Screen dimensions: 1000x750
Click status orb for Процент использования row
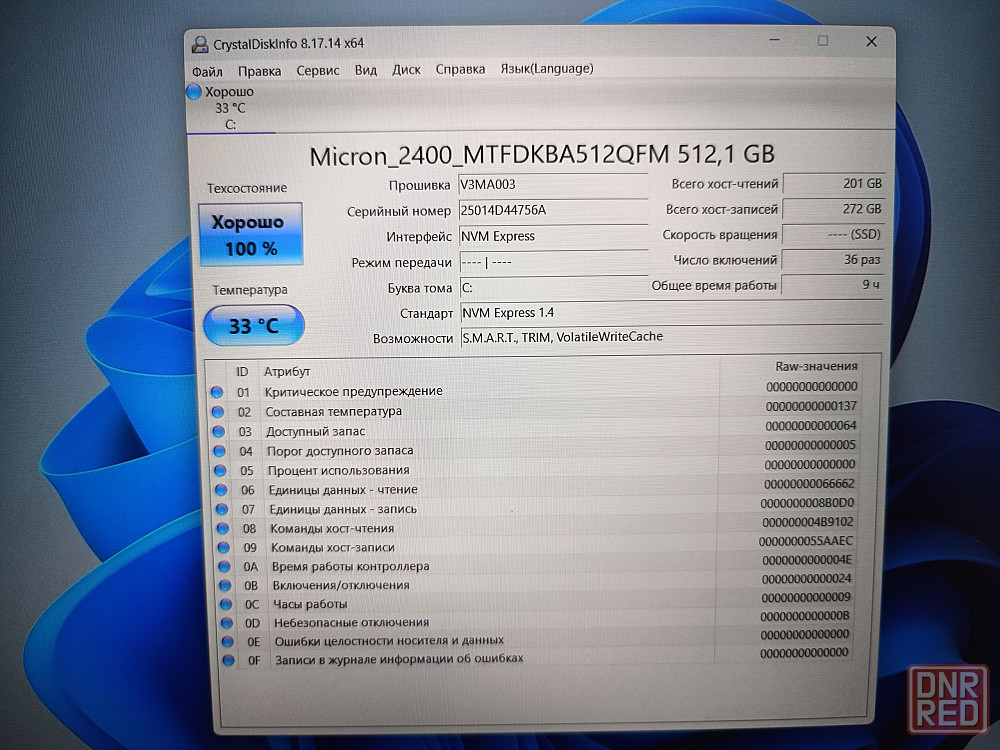pyautogui.click(x=218, y=470)
